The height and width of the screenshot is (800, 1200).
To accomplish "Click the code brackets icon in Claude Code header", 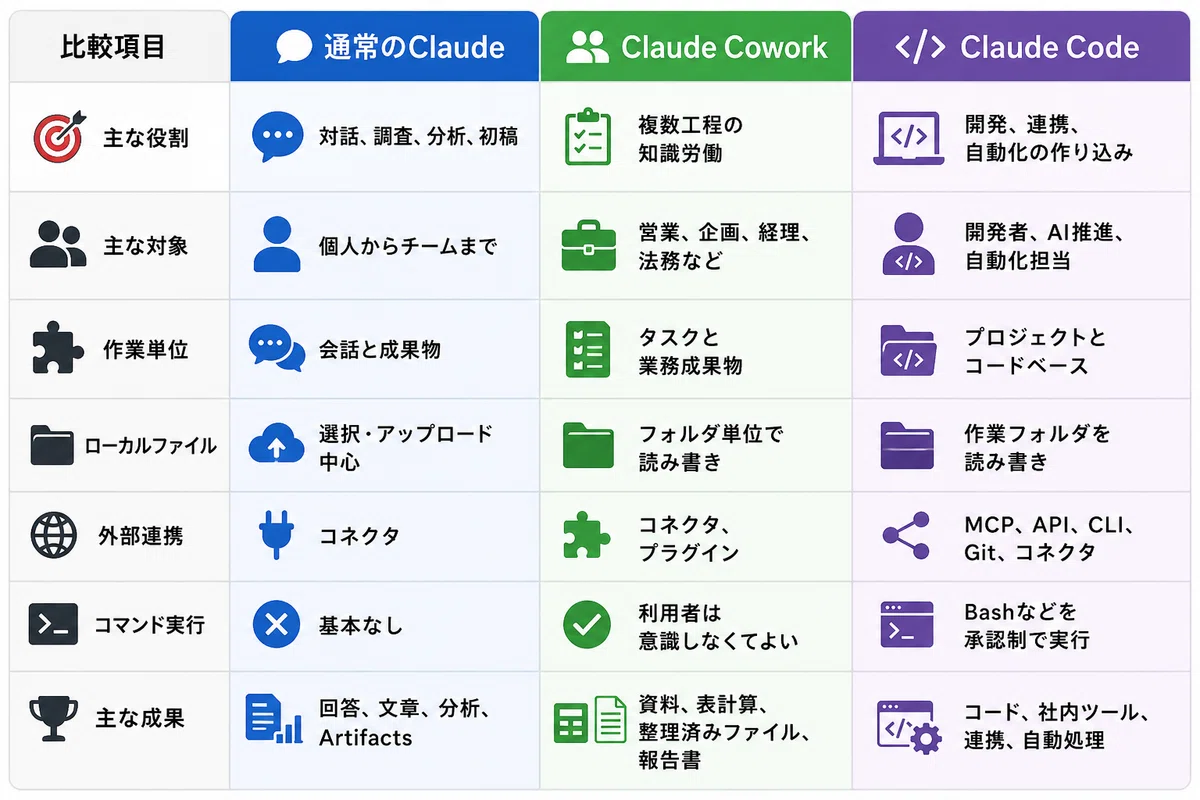I will point(919,47).
